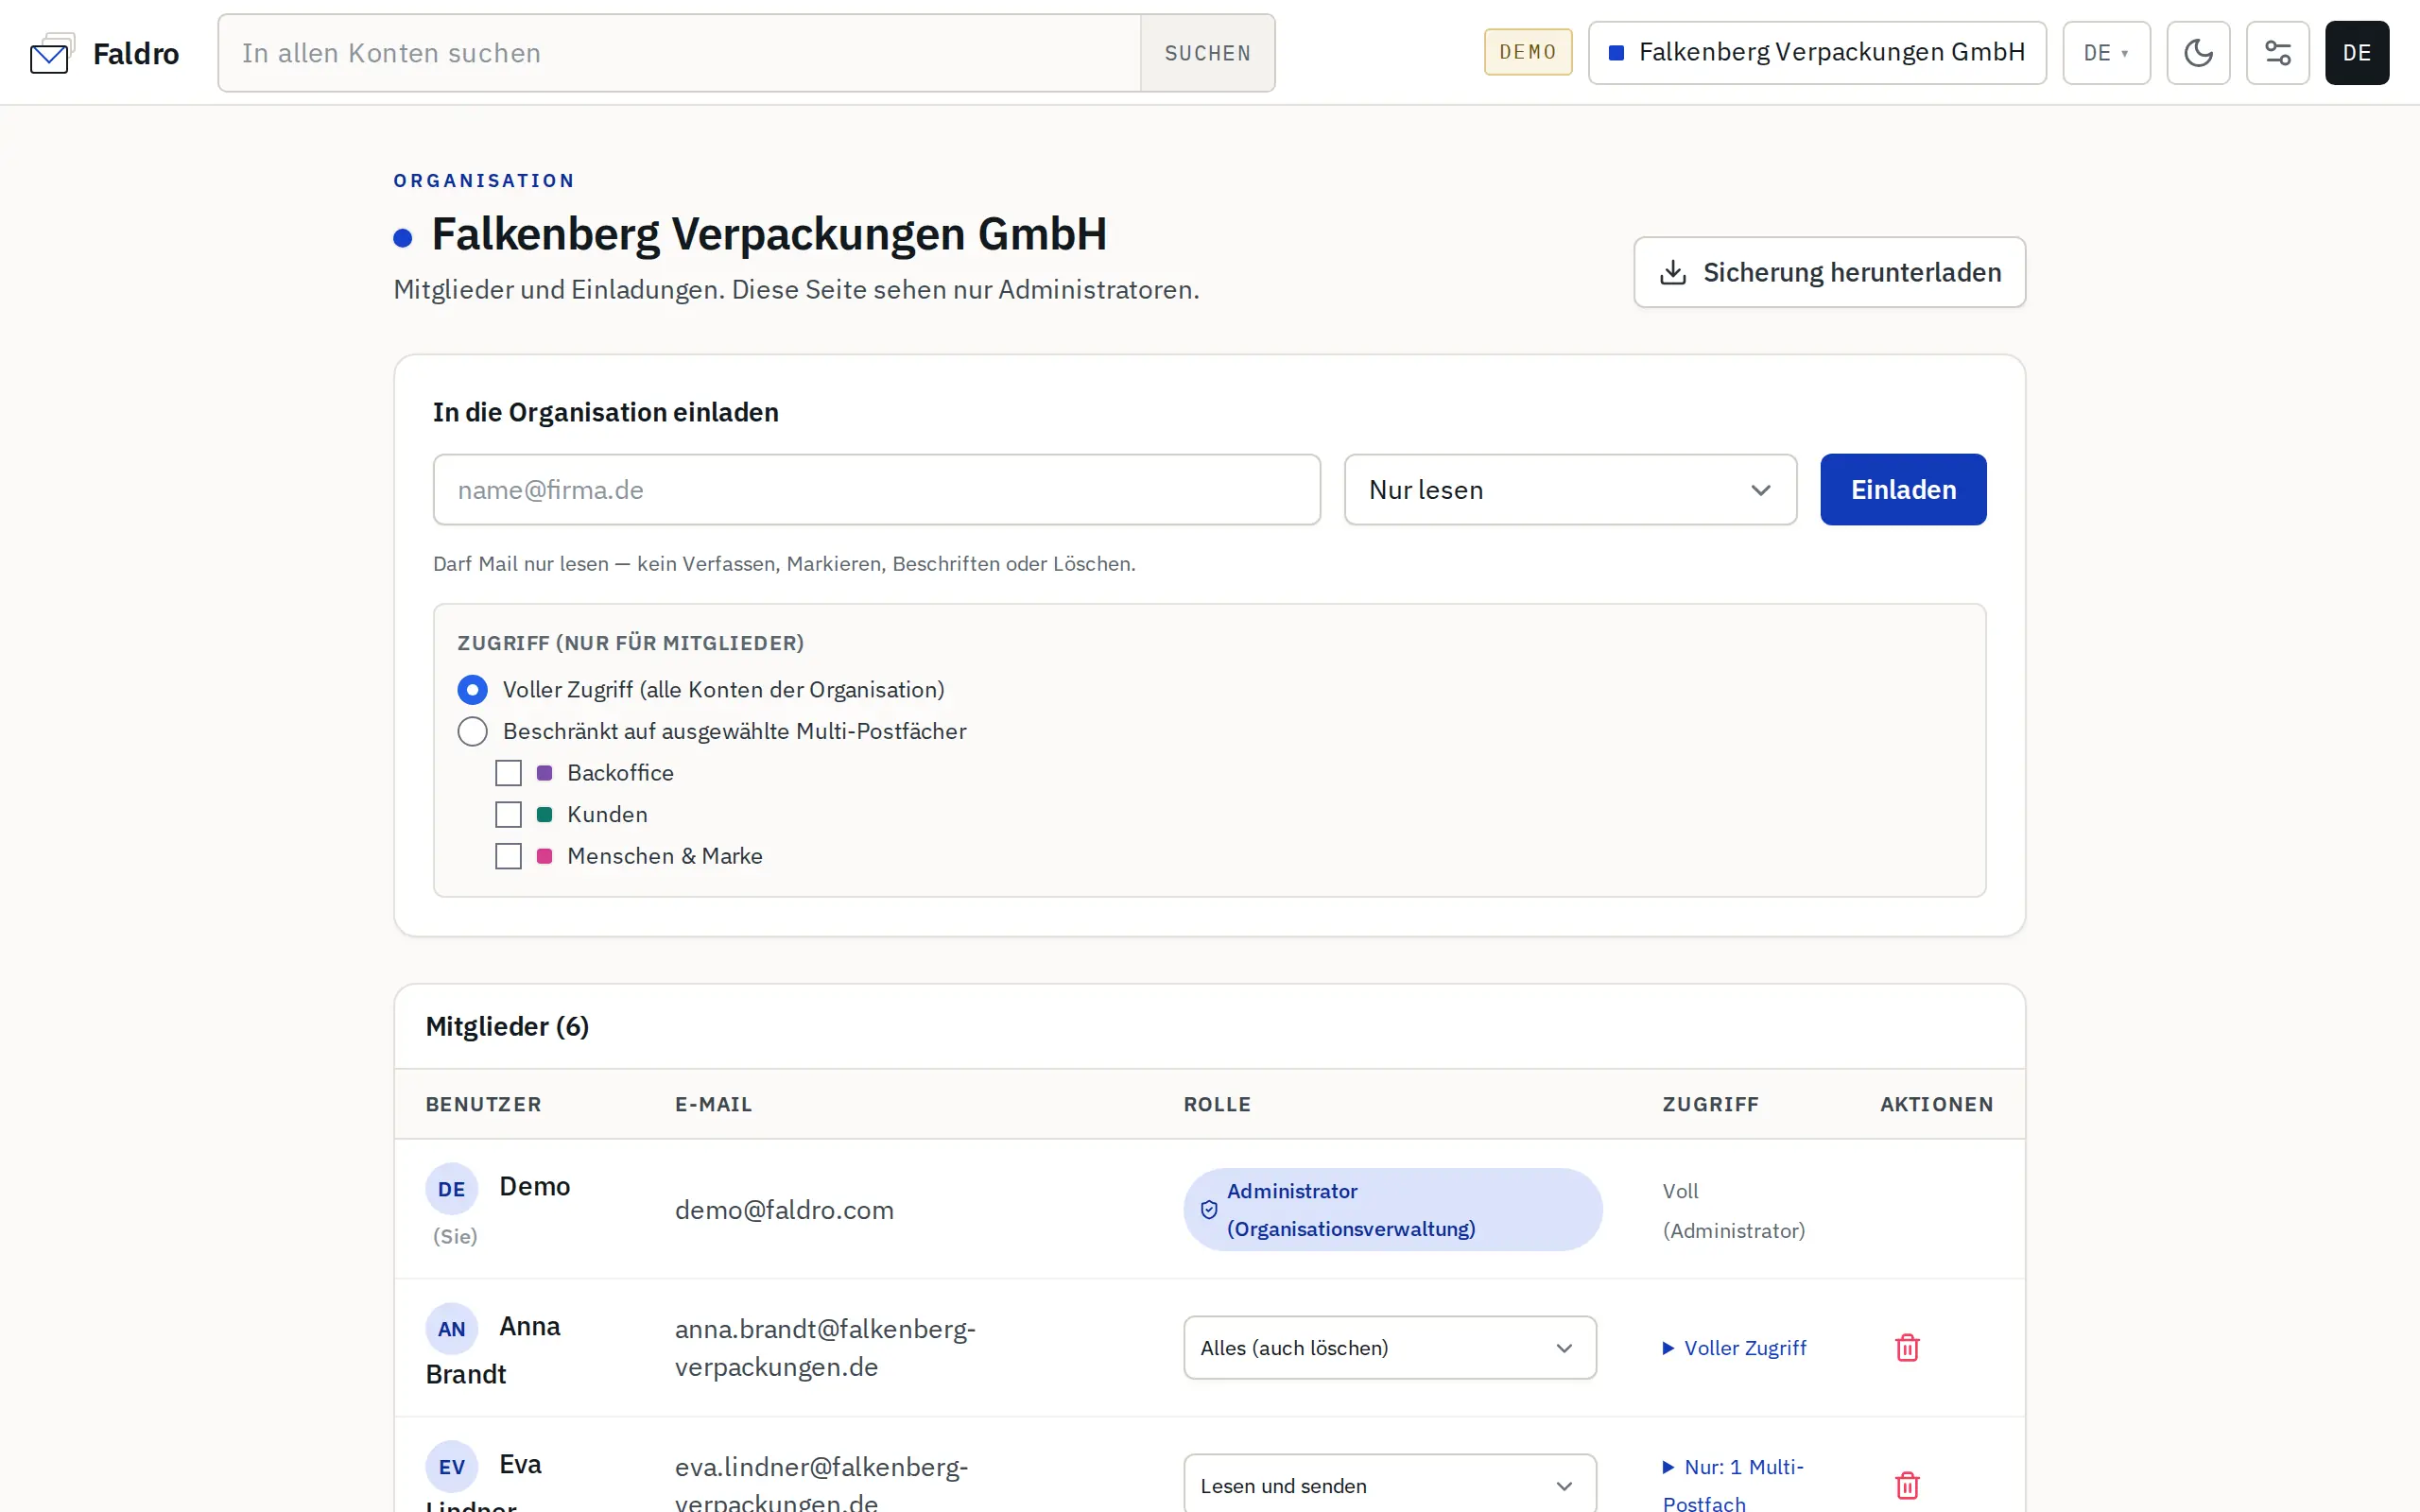Click the SUCHEN search button
This screenshot has width=2420, height=1512.
(x=1207, y=53)
